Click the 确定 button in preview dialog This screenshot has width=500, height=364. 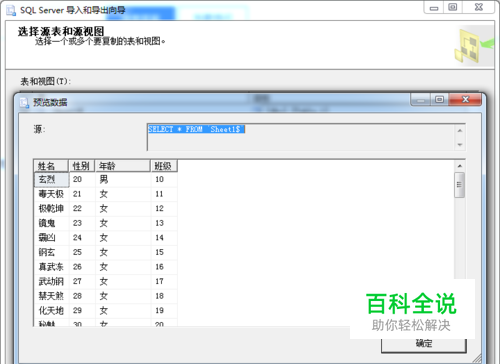click(x=424, y=344)
